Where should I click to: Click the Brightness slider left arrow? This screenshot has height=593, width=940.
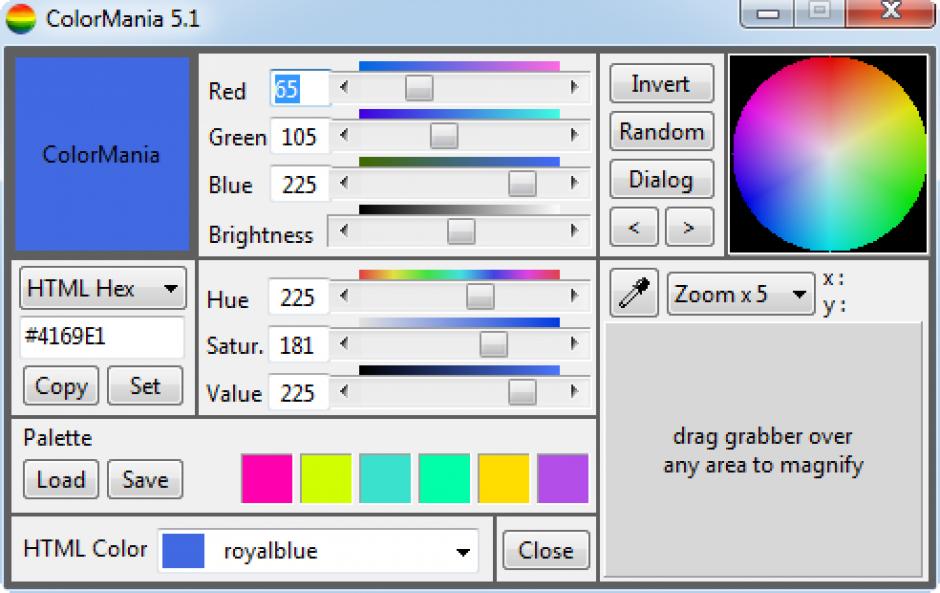(x=344, y=230)
